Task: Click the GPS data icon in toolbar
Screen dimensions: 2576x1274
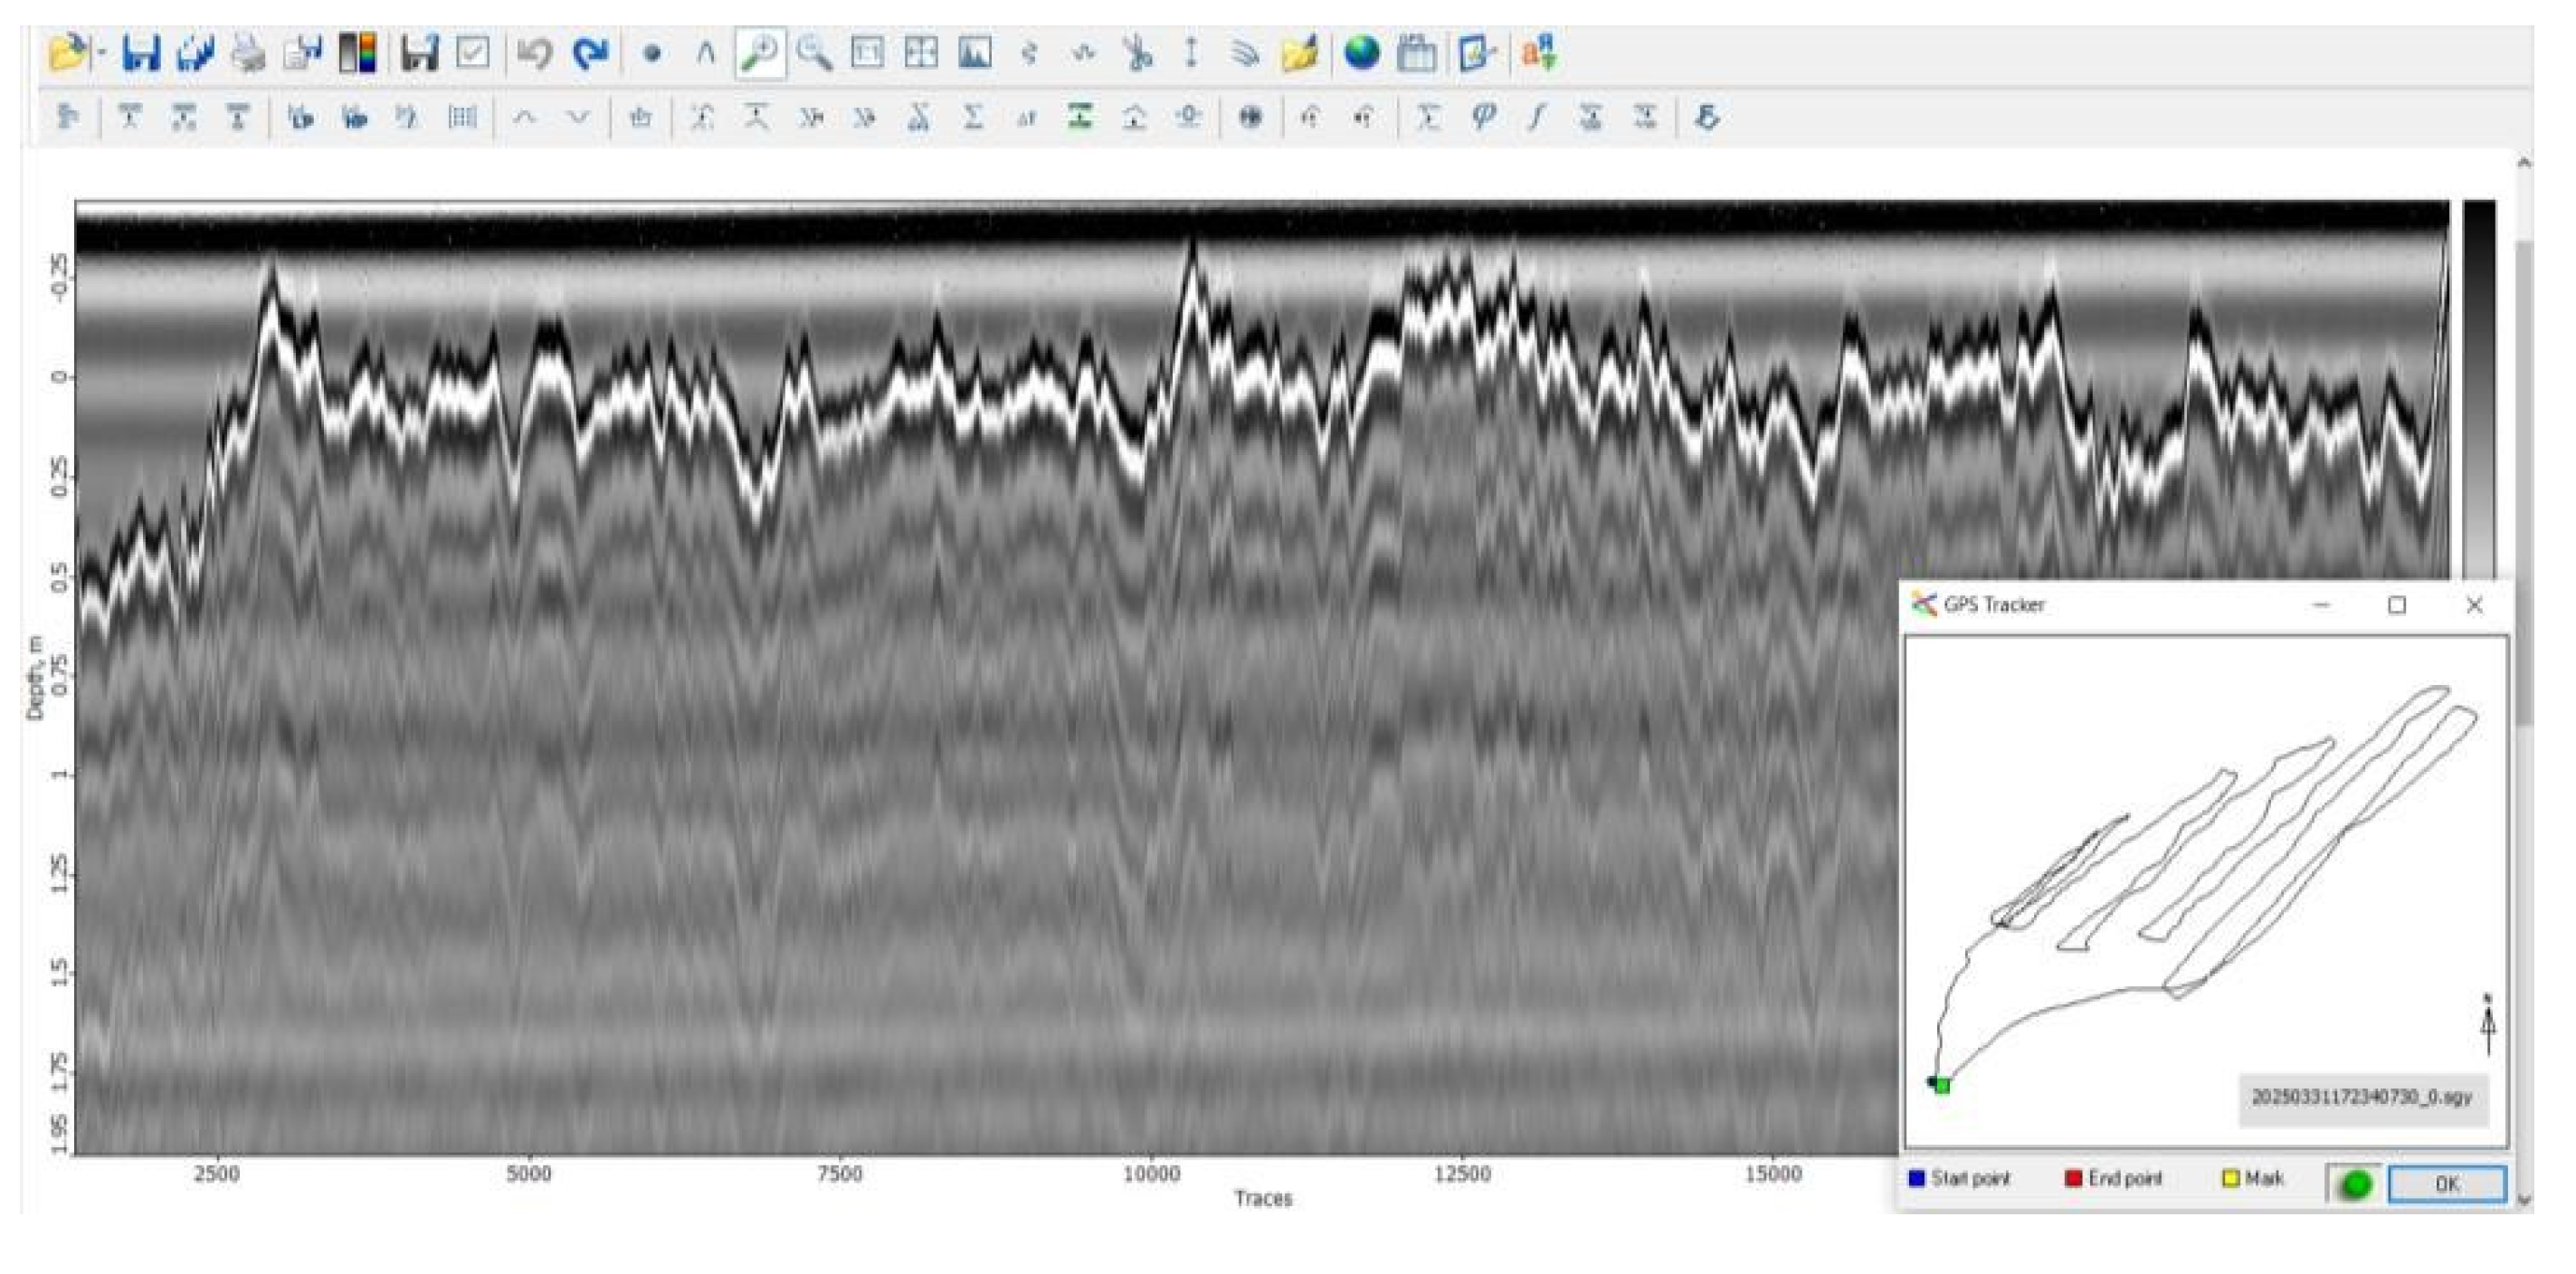Action: coord(1416,53)
